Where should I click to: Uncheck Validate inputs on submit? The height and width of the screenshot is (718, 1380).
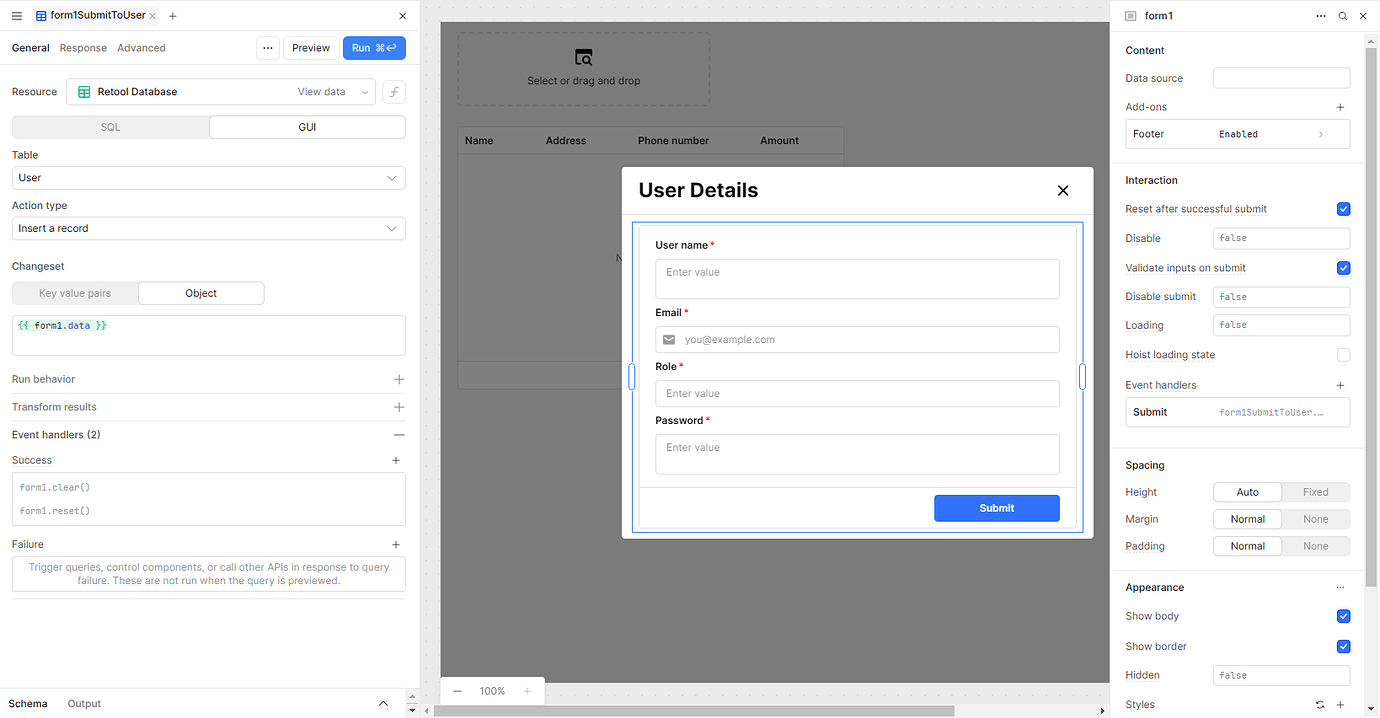1343,268
